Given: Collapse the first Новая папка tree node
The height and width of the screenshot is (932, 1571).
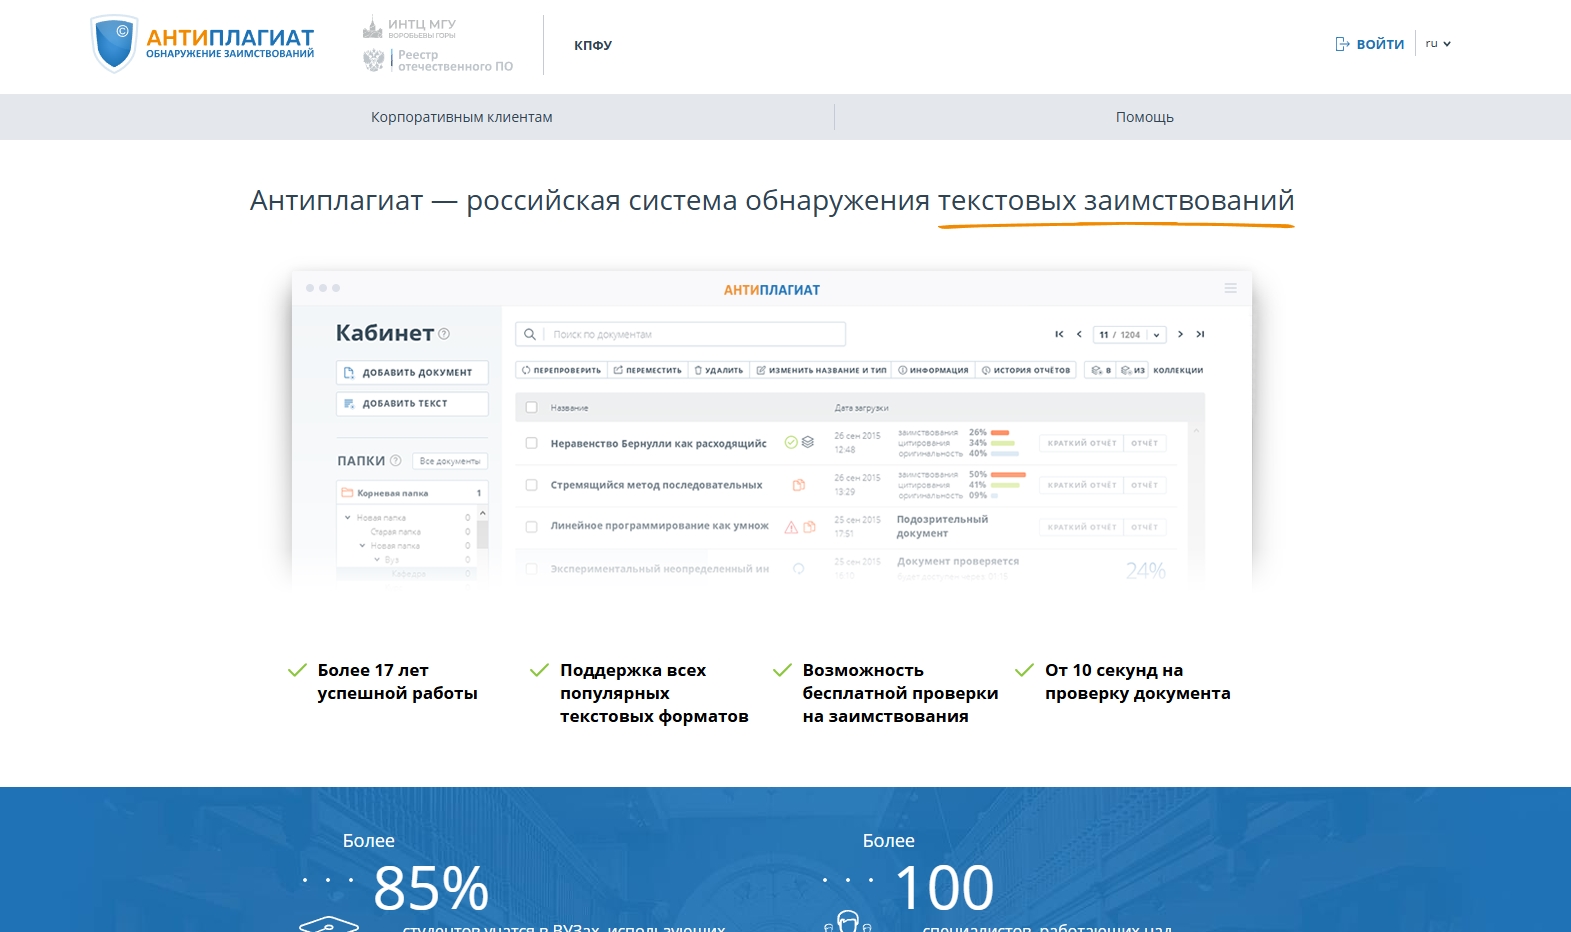Looking at the screenshot, I should pyautogui.click(x=348, y=518).
